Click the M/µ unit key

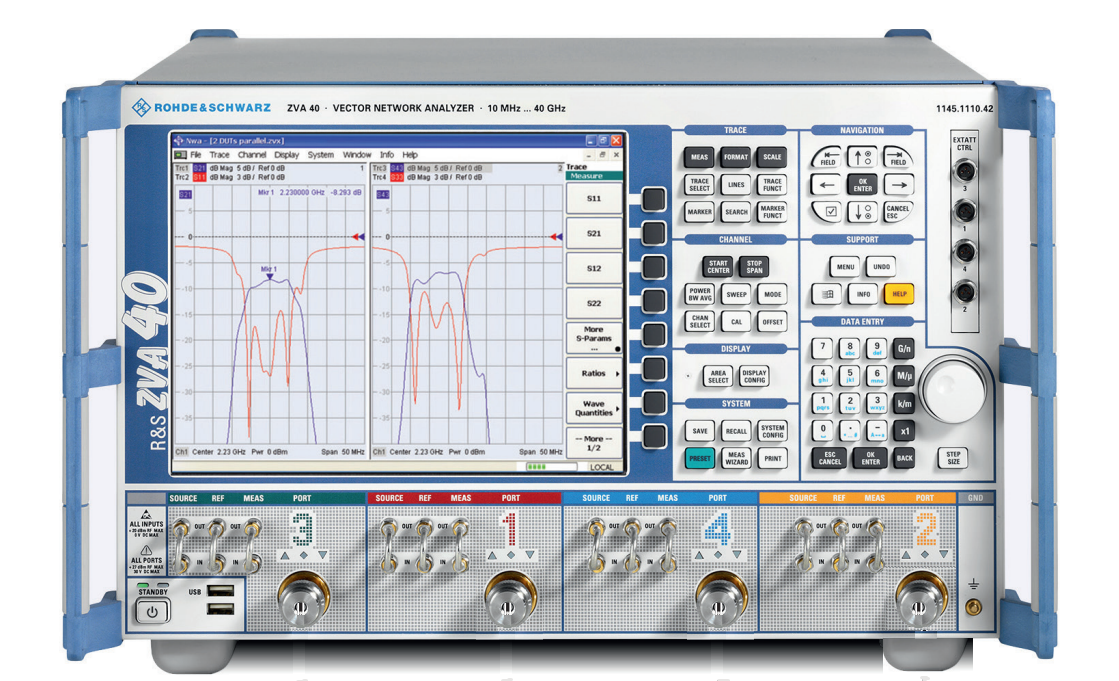tap(904, 376)
